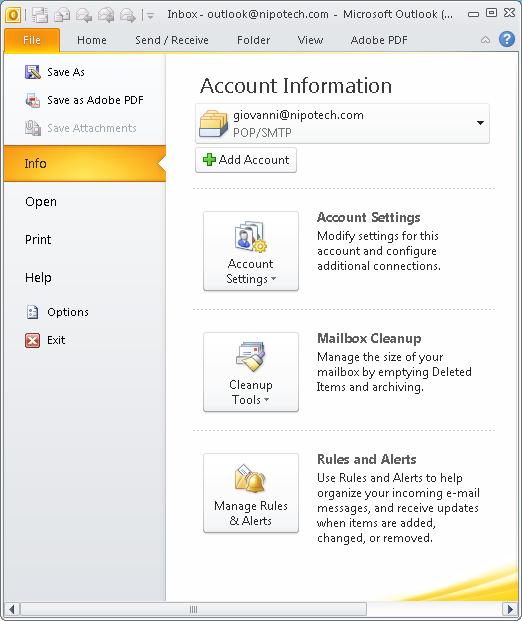Image resolution: width=522 pixels, height=621 pixels.
Task: Click the Send/Receive All Folders quick access icon
Action: 40,15
